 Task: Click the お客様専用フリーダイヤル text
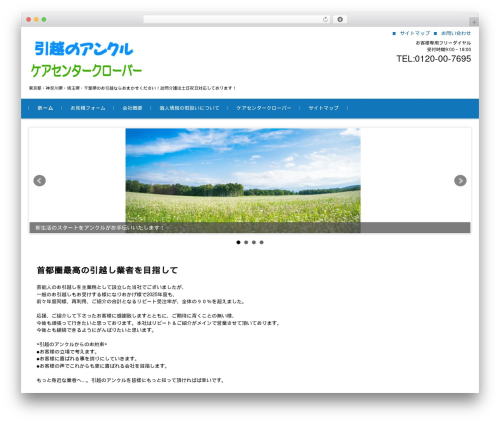(443, 43)
